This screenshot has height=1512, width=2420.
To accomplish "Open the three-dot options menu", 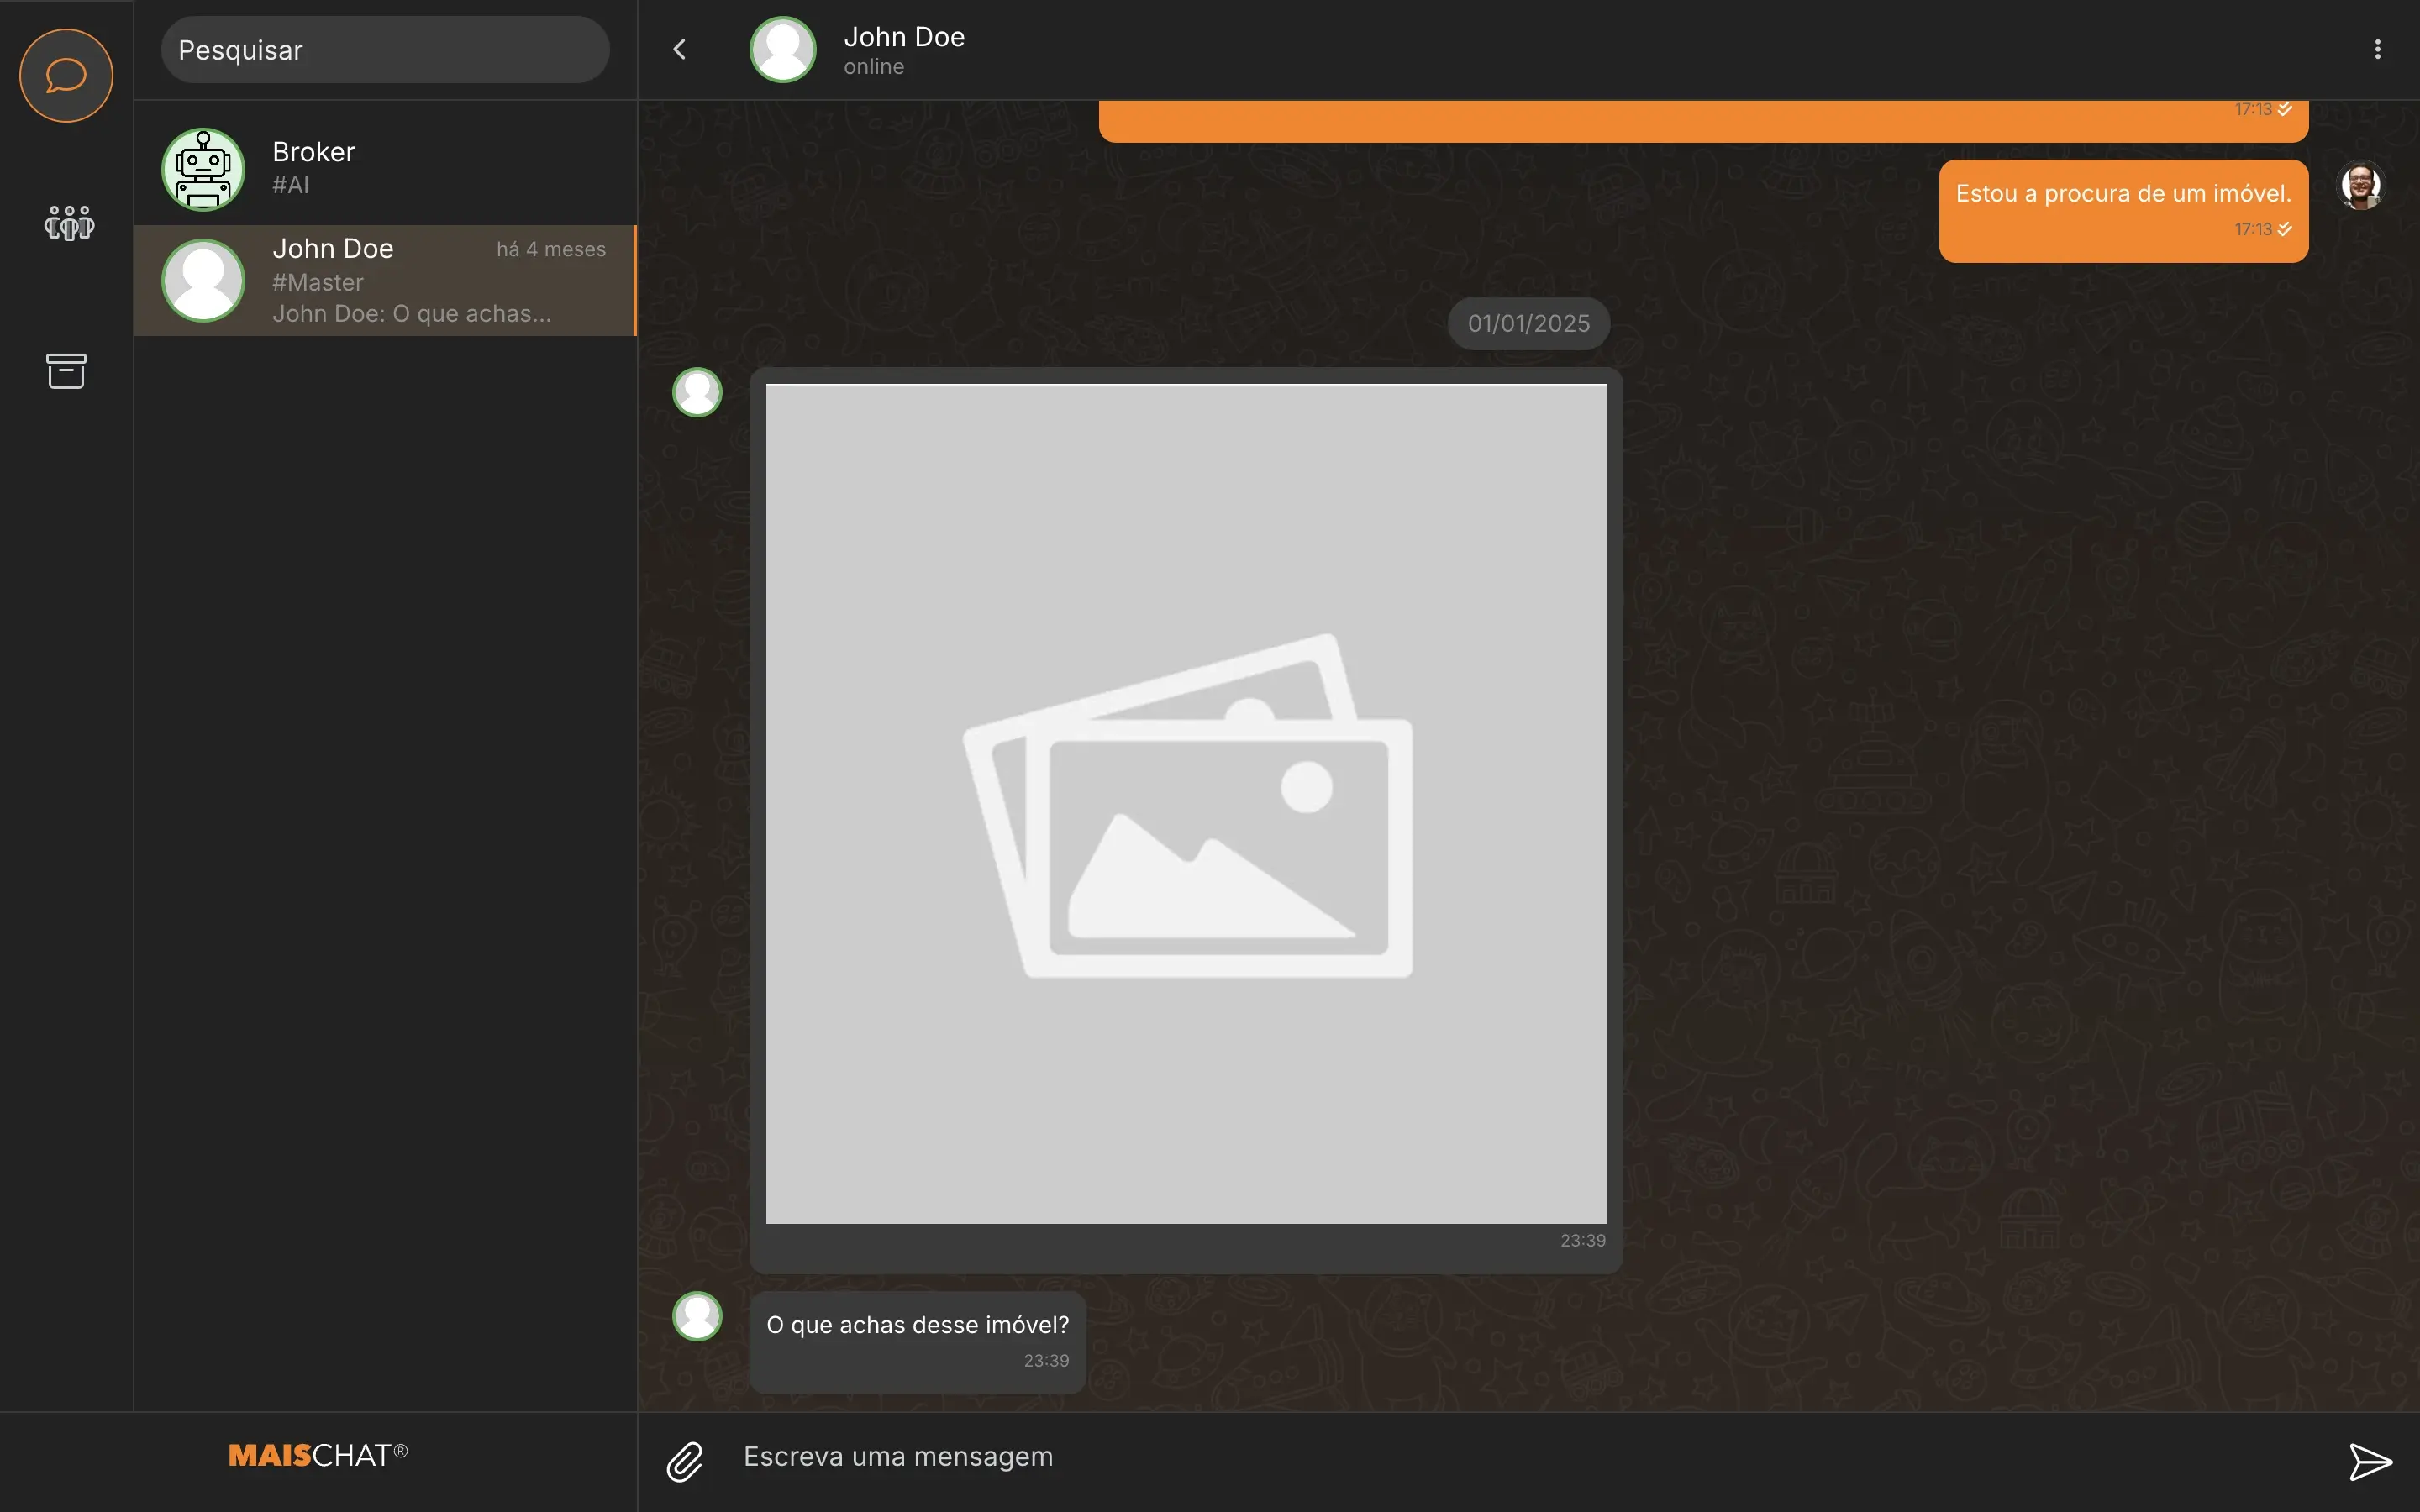I will click(2377, 49).
